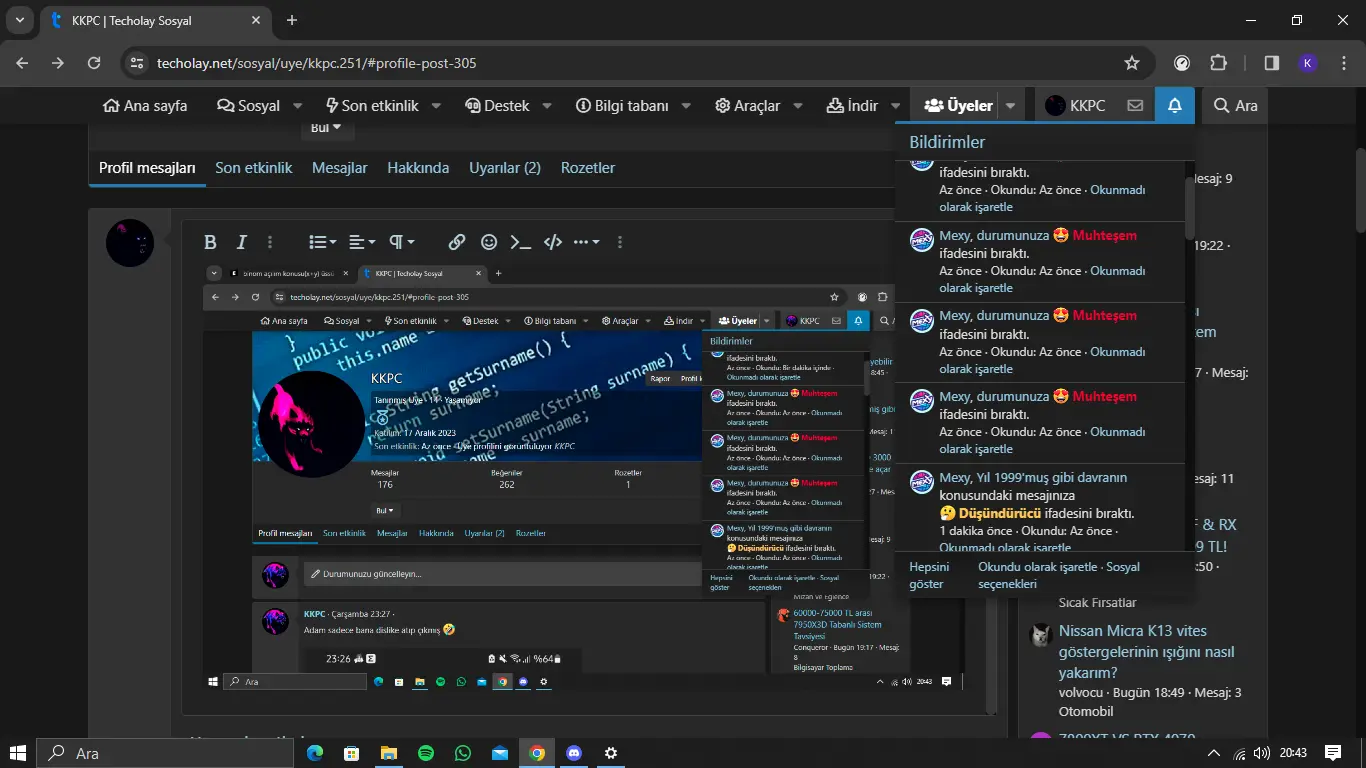Reload the current page
Image resolution: width=1366 pixels, height=768 pixels.
[94, 63]
